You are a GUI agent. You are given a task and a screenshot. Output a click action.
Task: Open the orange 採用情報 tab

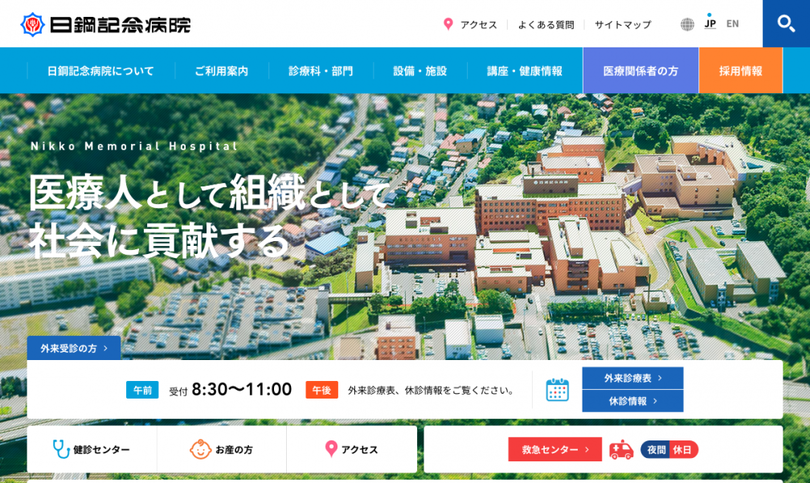click(x=740, y=71)
